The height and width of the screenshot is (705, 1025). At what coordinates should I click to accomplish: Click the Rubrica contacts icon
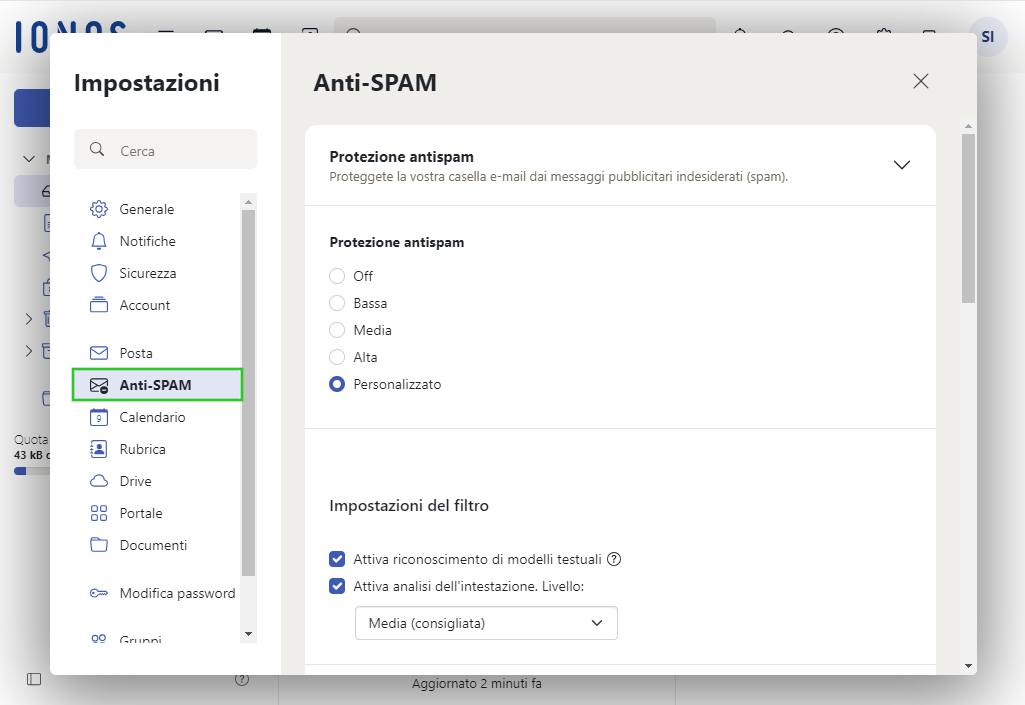[99, 449]
